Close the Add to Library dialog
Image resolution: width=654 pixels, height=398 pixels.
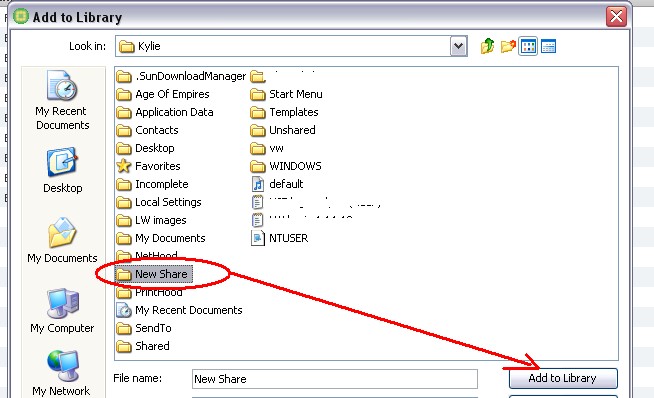click(616, 17)
